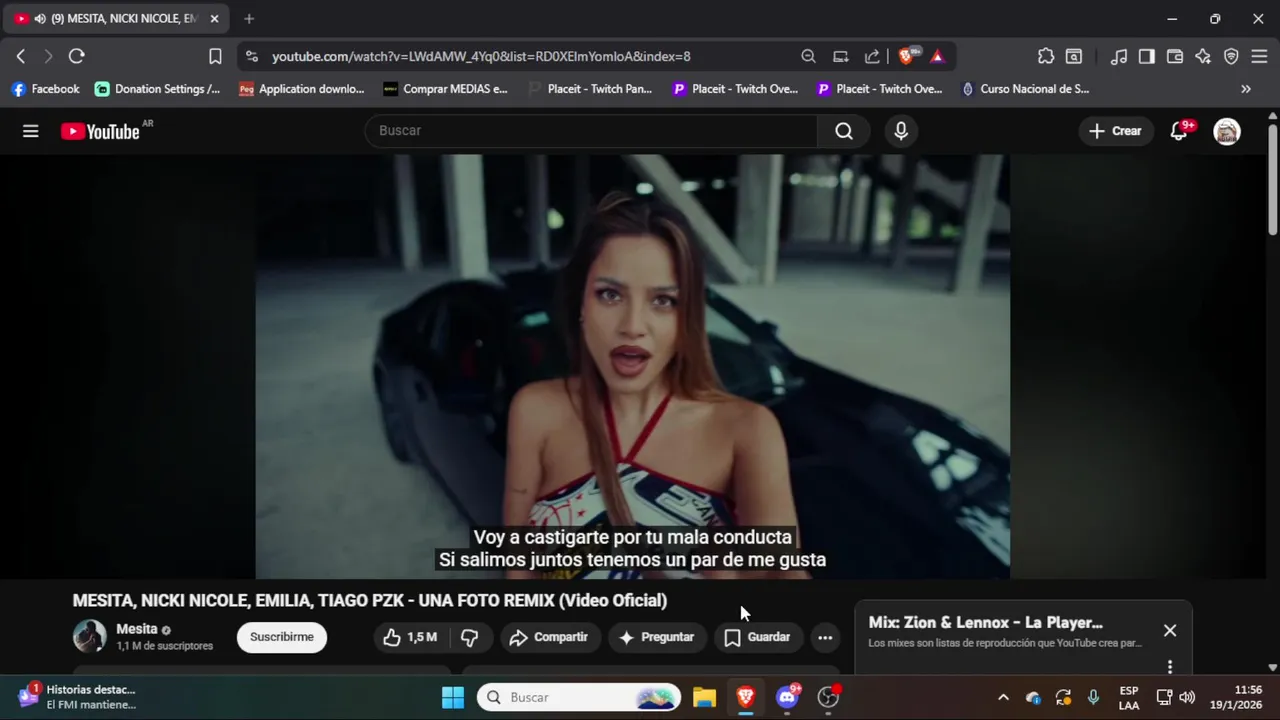Open the Facebook bookmark
The height and width of the screenshot is (720, 1280).
coord(45,89)
